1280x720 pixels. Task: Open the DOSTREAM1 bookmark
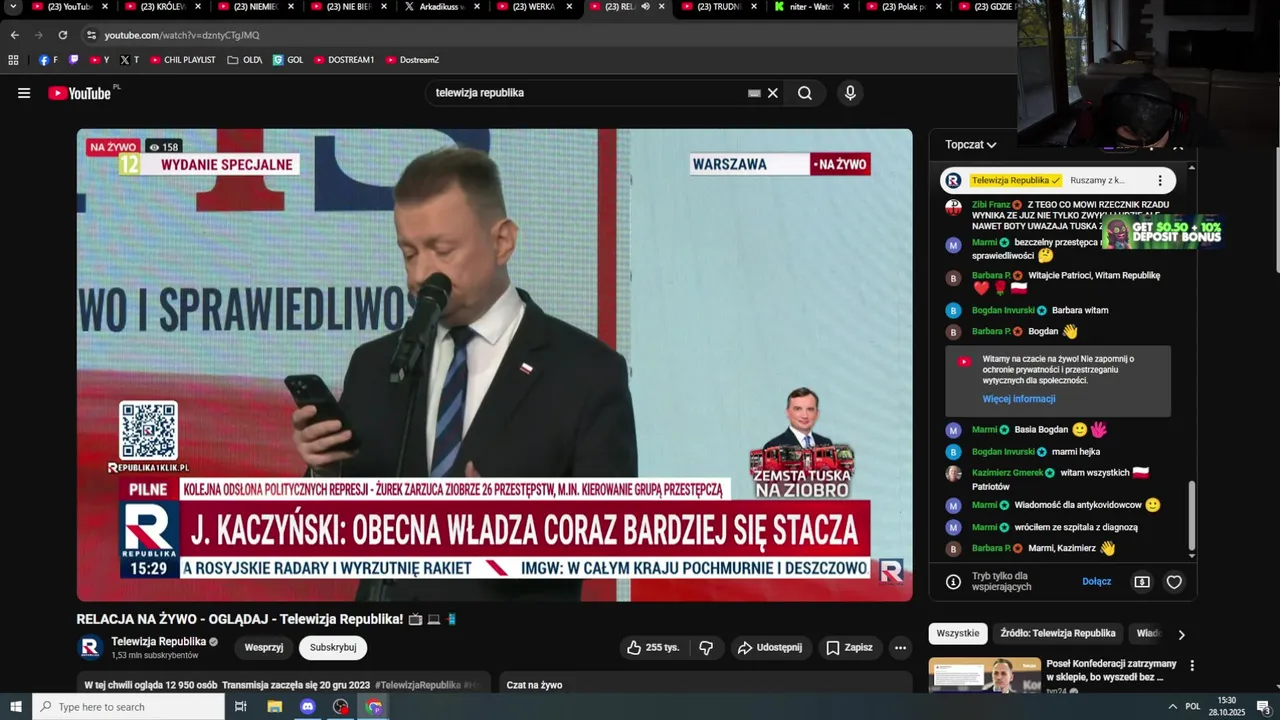tap(344, 60)
